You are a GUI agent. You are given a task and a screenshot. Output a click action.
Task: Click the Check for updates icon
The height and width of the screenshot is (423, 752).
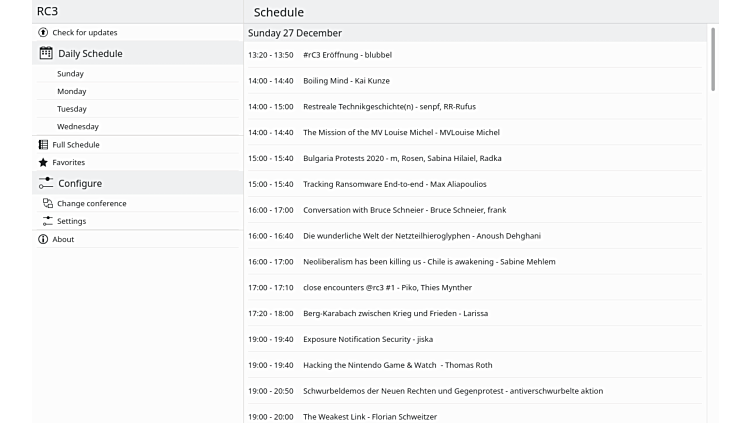pyautogui.click(x=43, y=33)
